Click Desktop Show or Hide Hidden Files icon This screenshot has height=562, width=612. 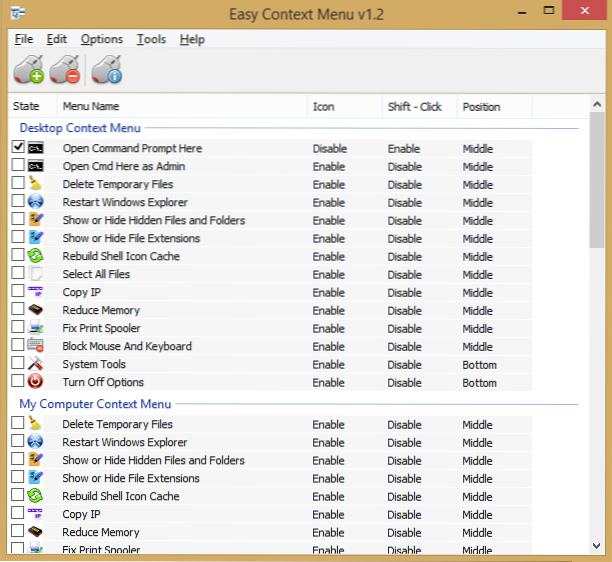point(36,219)
